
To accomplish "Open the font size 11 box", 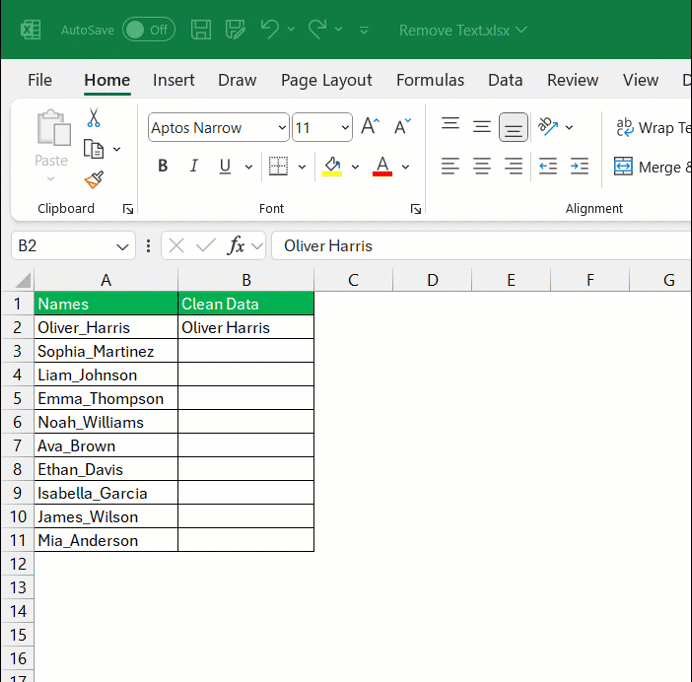I will click(x=323, y=128).
